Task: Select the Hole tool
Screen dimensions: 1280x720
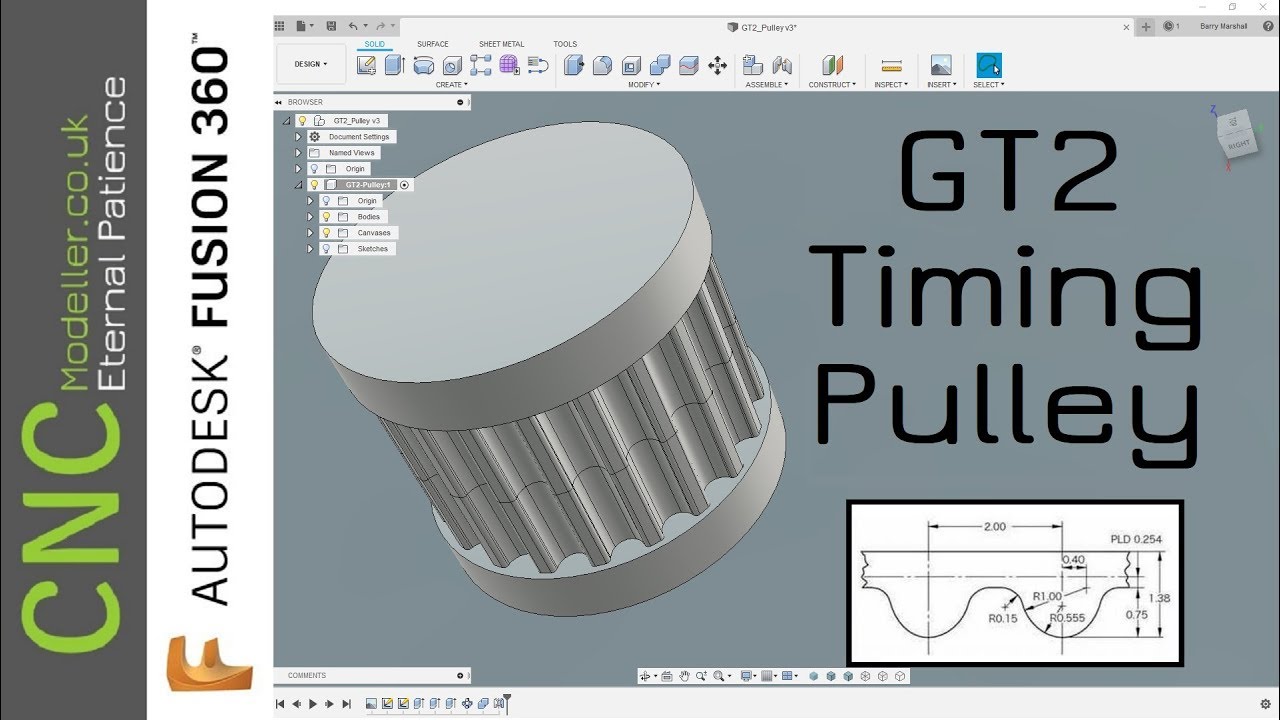Action: coord(452,65)
